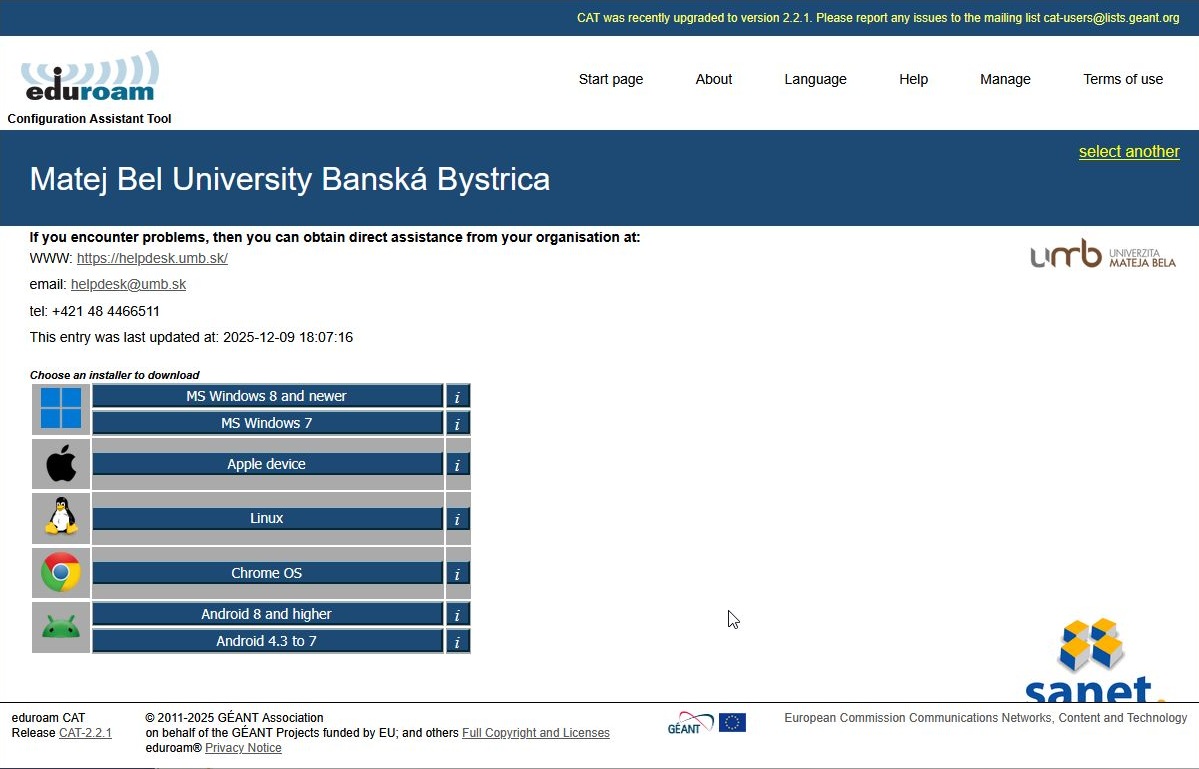Open info icon next to Chrome OS
Screen dimensions: 1199x769
tap(457, 574)
